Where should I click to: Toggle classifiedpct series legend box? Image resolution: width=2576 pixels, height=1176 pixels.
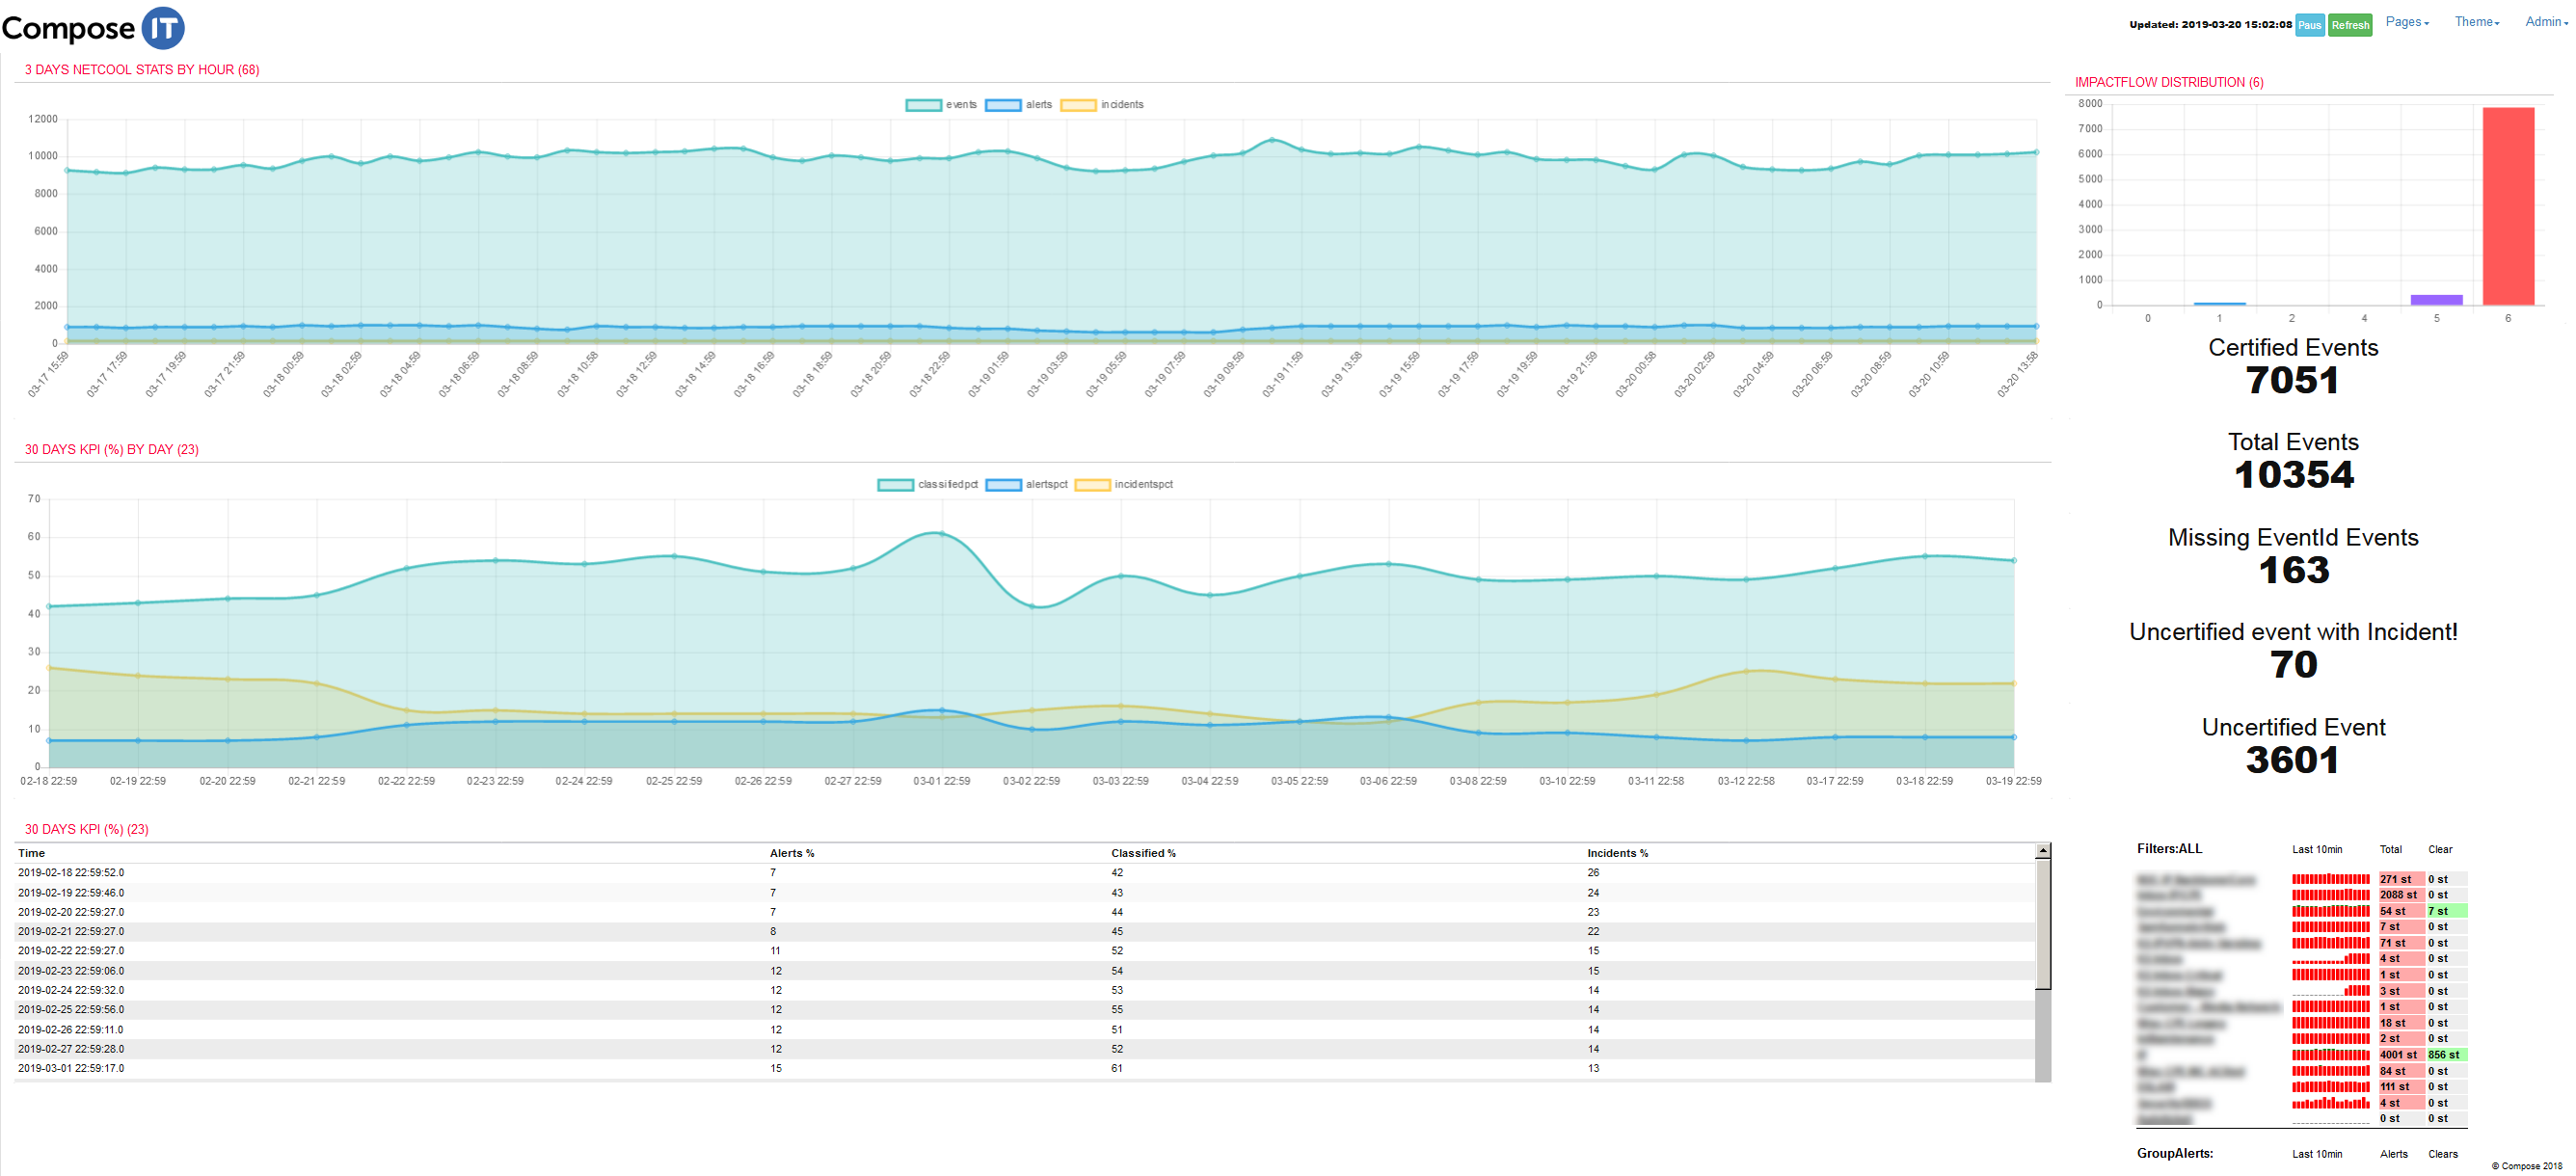895,485
